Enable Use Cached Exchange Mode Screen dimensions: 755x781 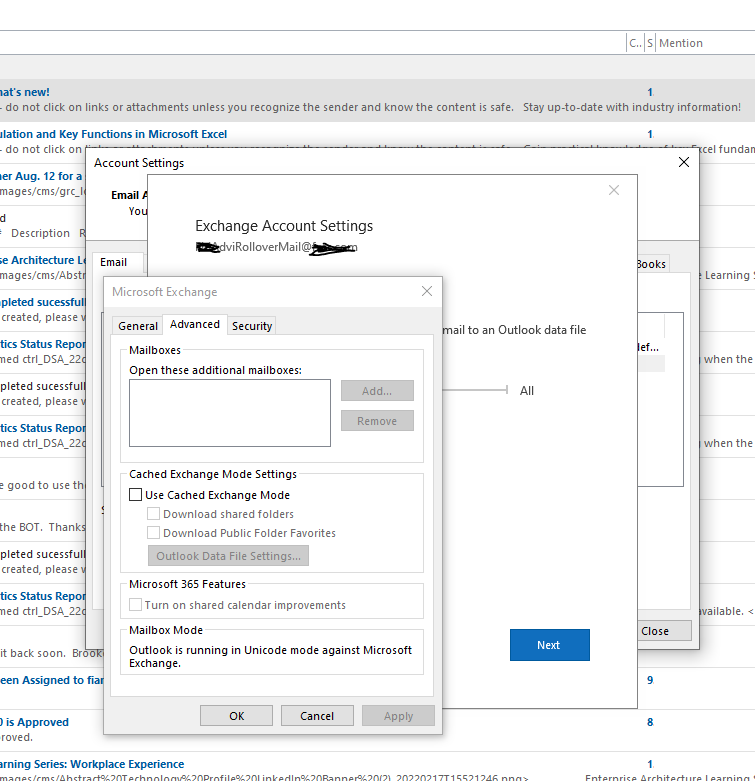tap(136, 495)
